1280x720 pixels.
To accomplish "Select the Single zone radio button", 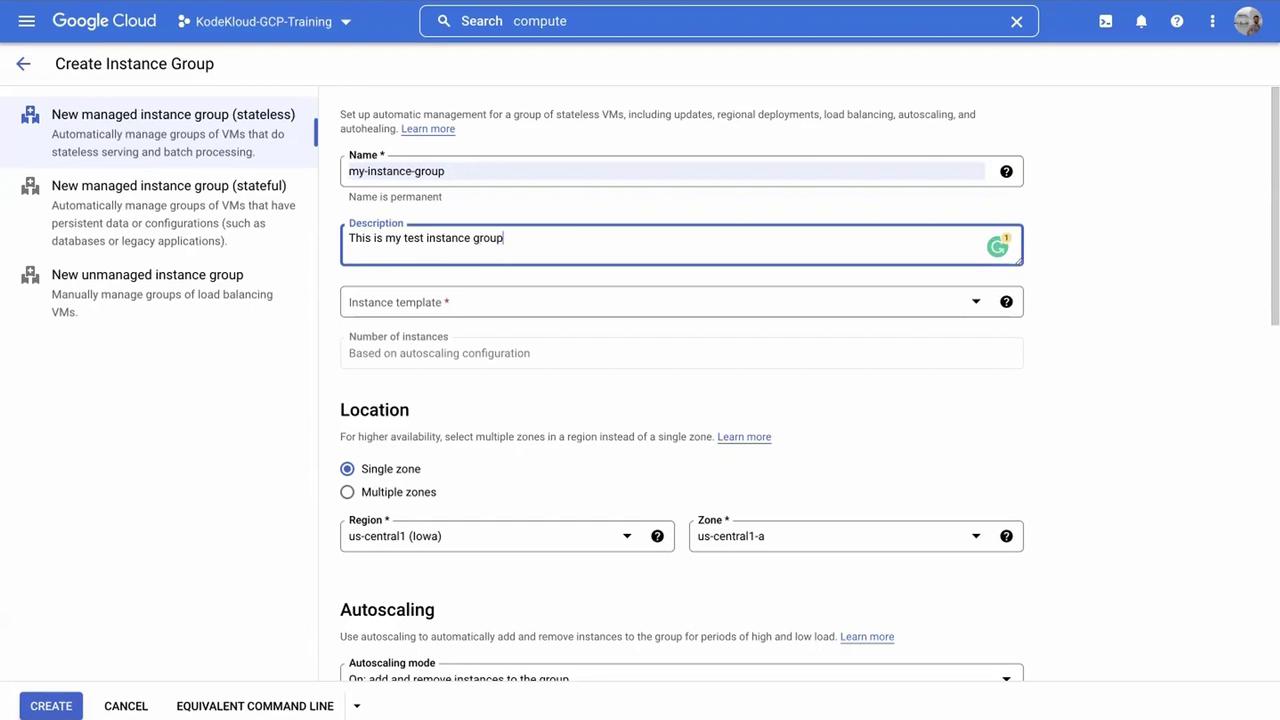I will 347,469.
